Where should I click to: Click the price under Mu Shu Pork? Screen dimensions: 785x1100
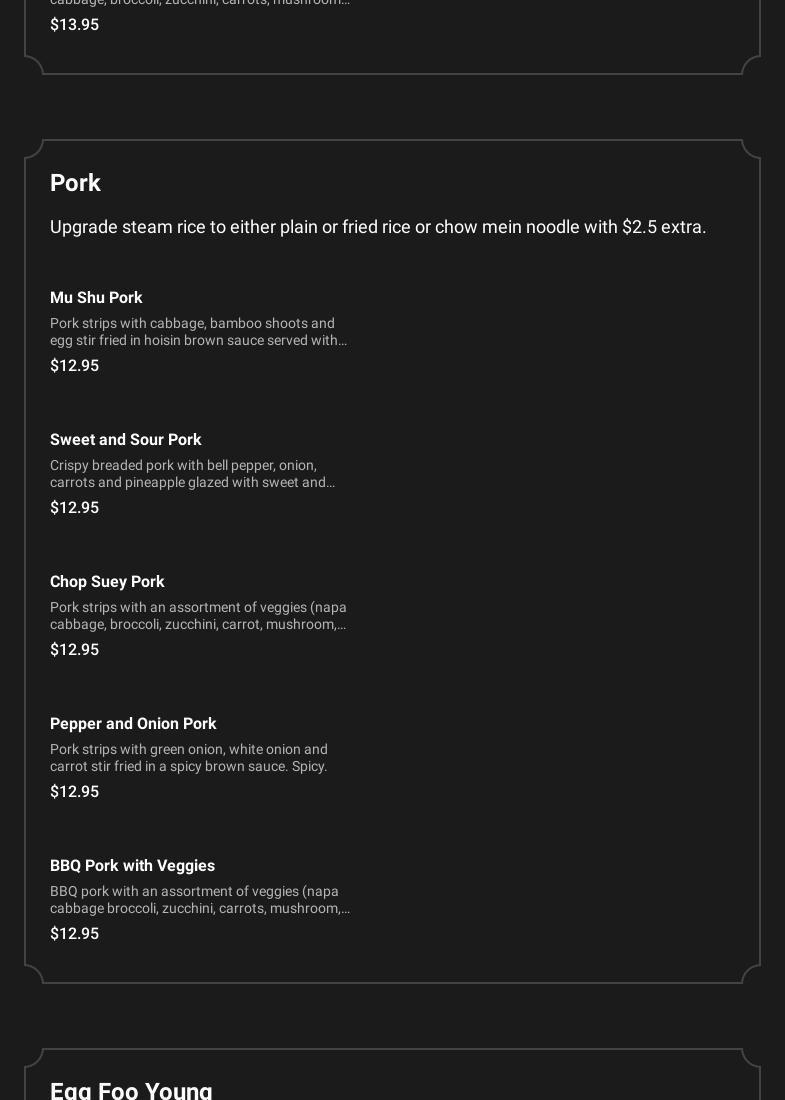(x=74, y=366)
